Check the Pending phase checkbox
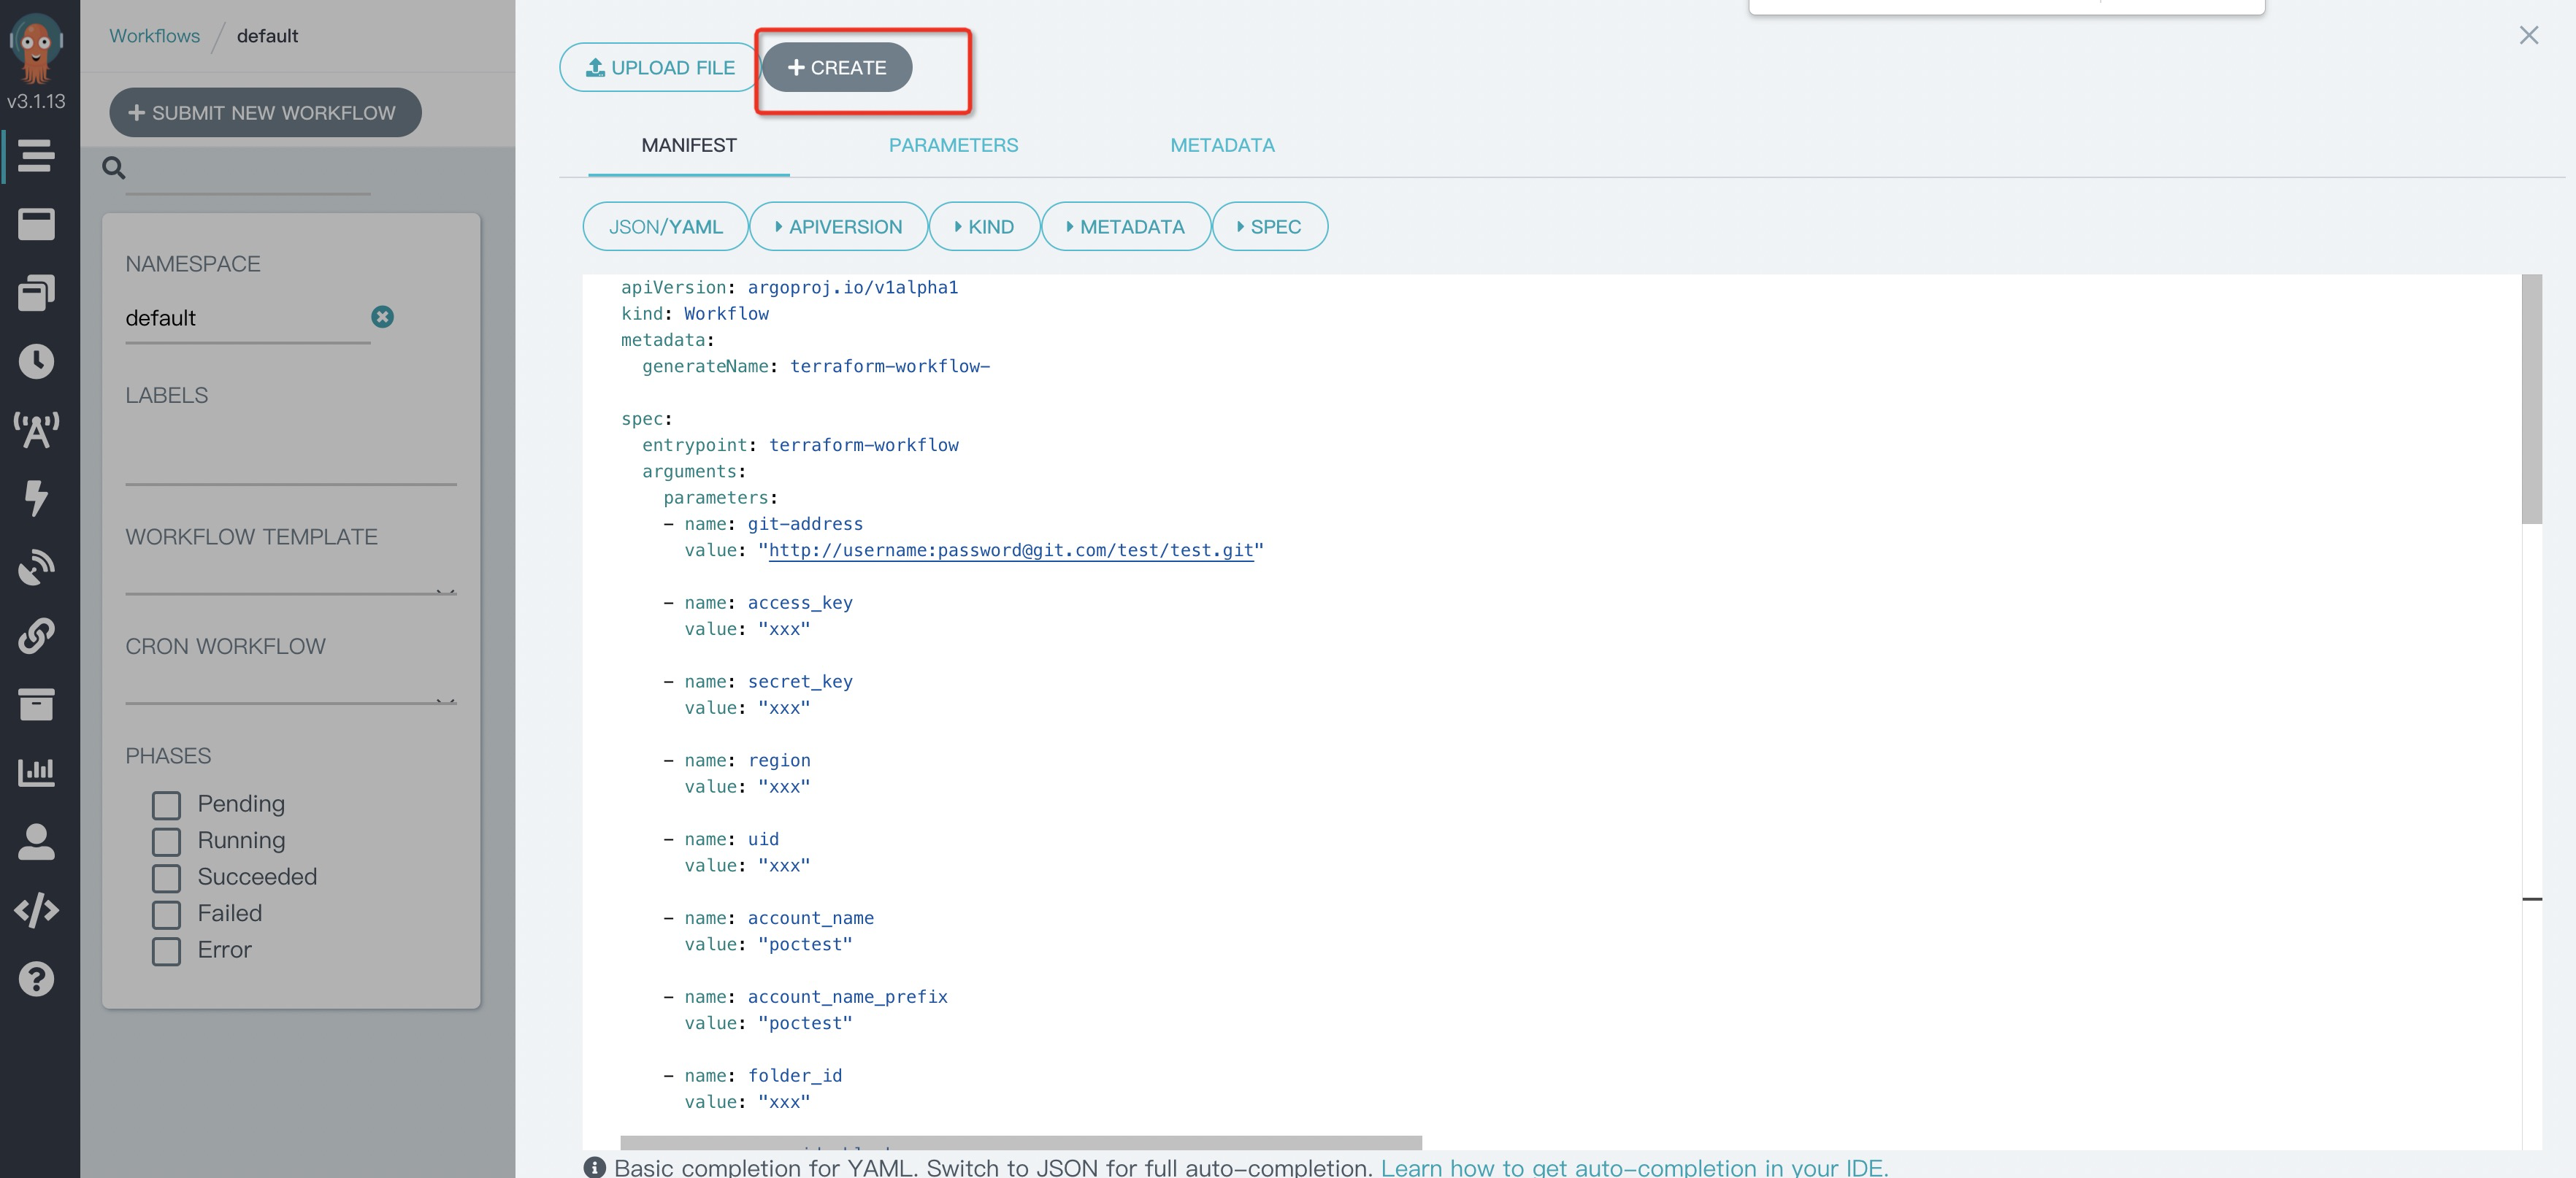Viewport: 2576px width, 1178px height. point(166,805)
